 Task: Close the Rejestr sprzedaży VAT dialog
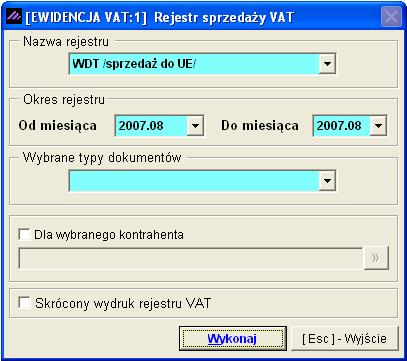pyautogui.click(x=391, y=16)
